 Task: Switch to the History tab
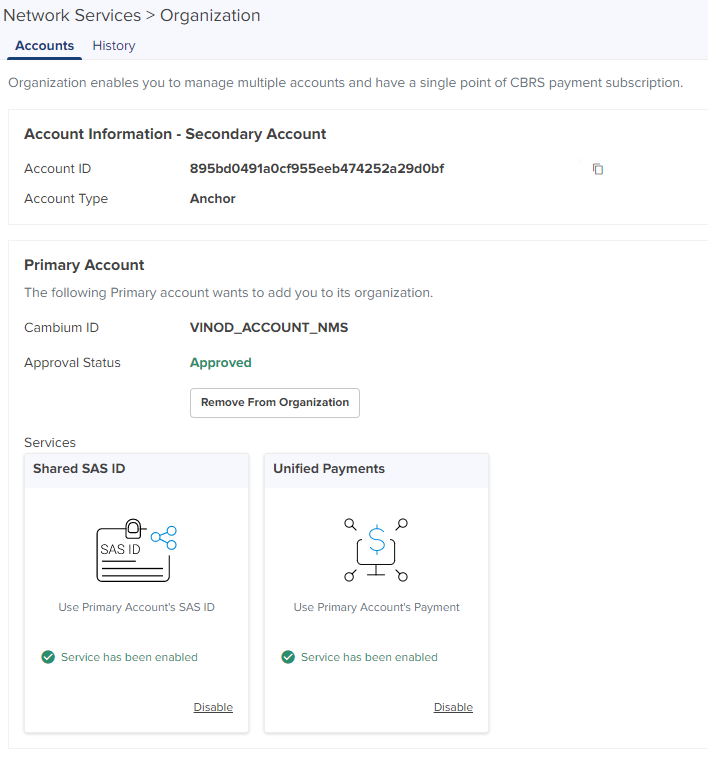[x=114, y=46]
